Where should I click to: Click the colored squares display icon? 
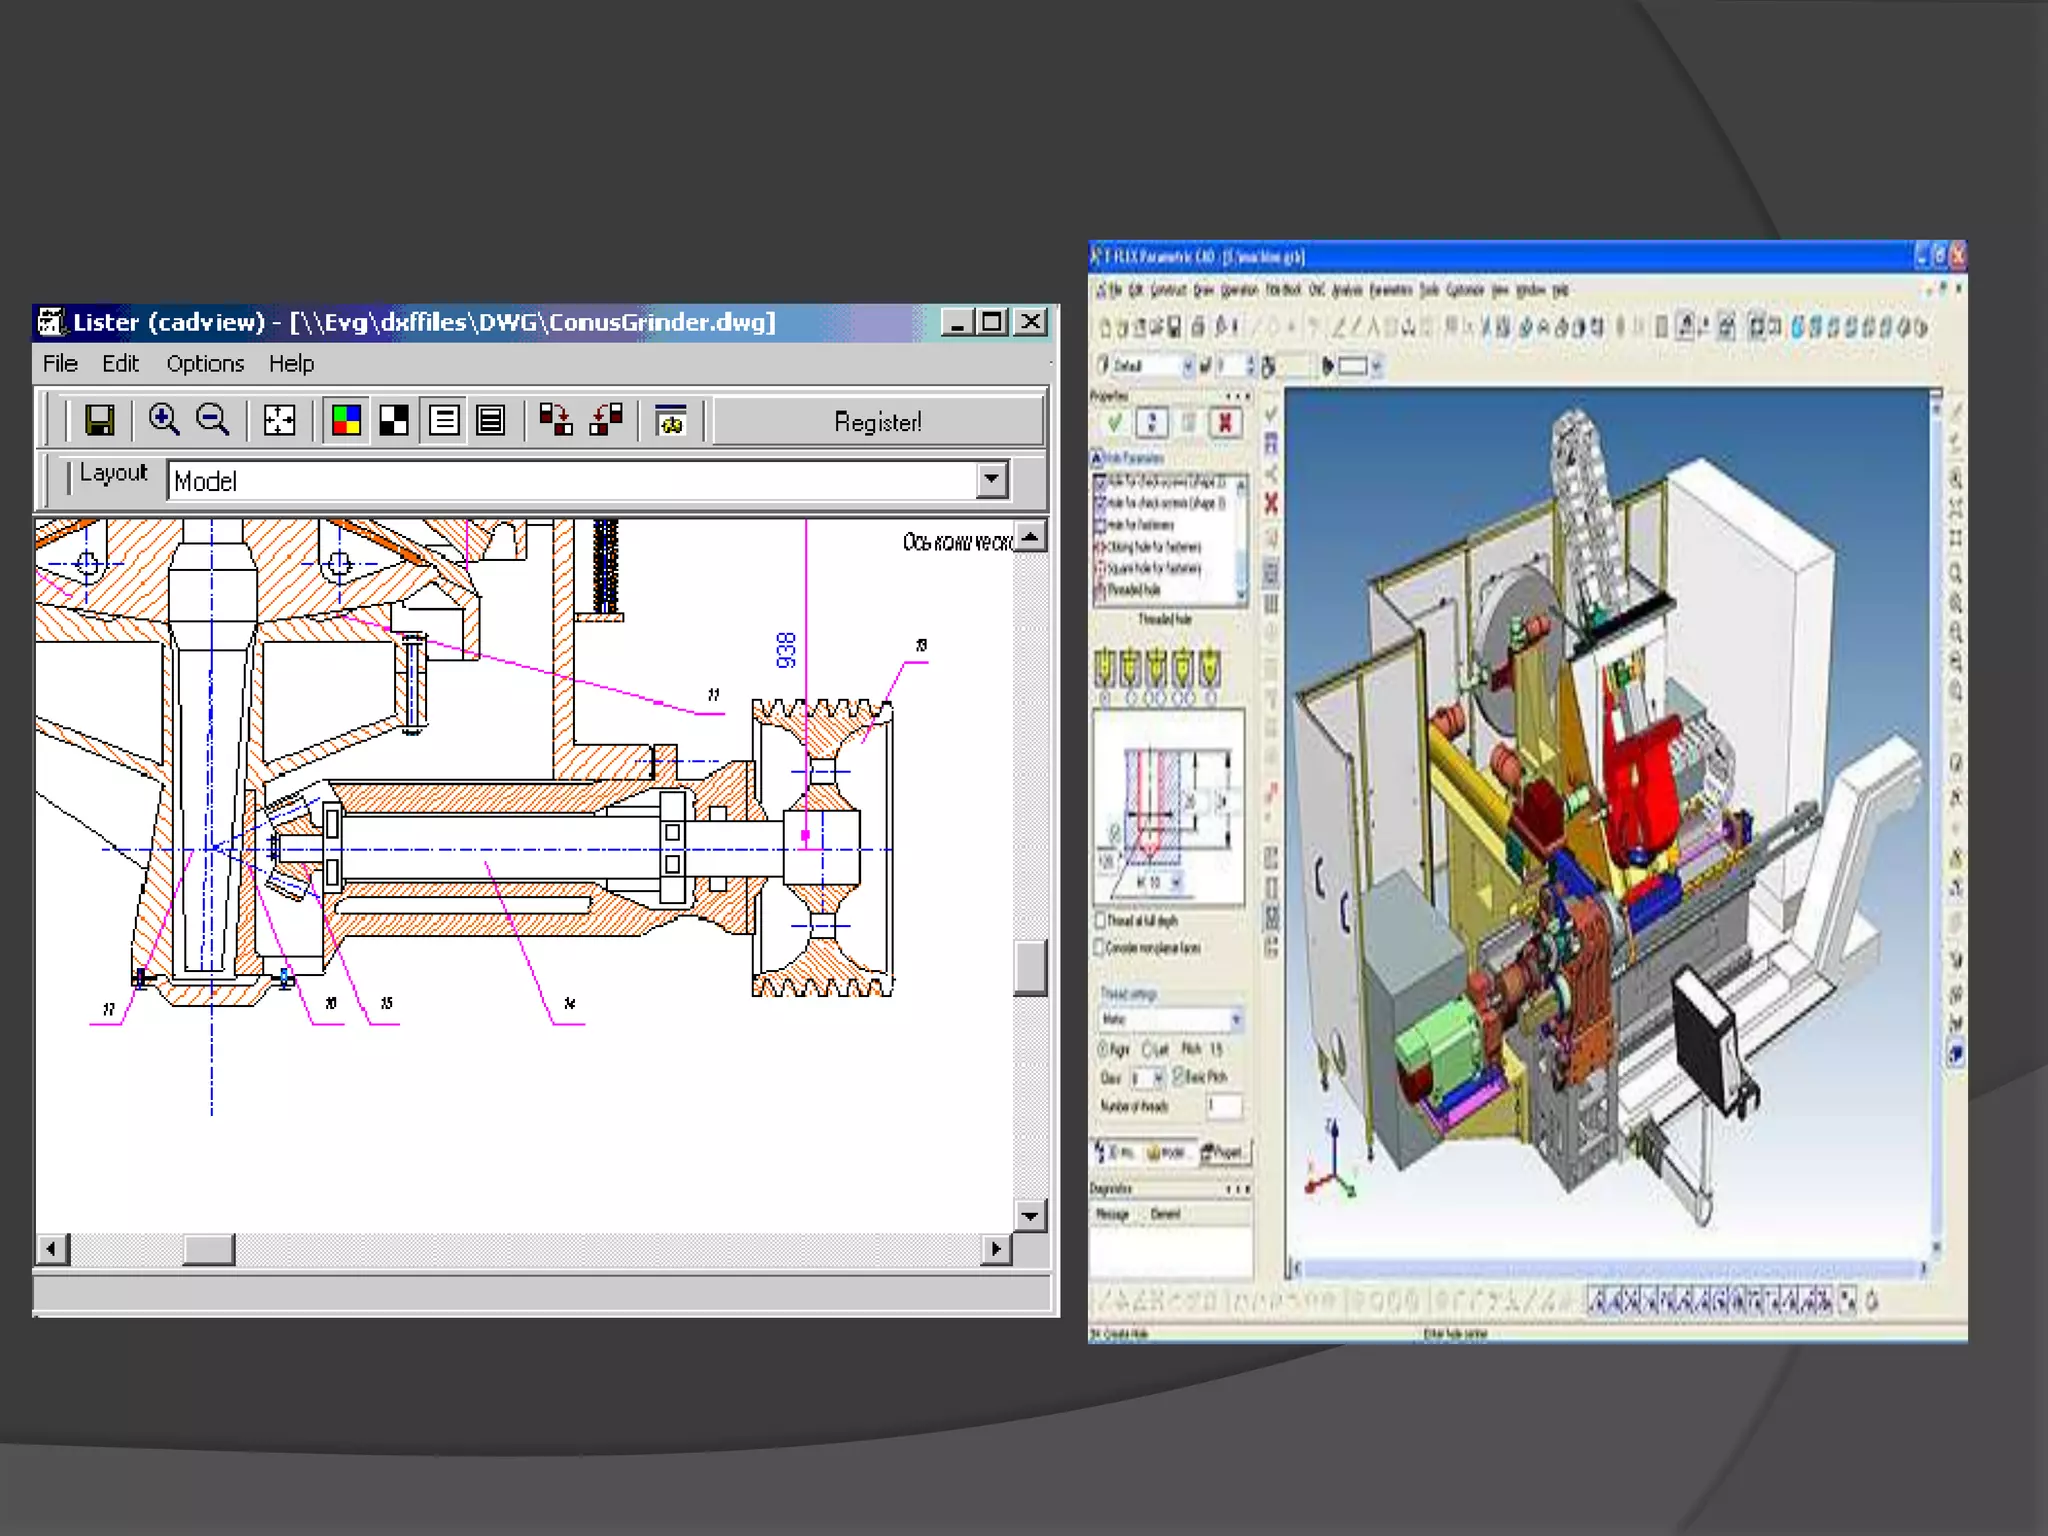click(x=346, y=421)
